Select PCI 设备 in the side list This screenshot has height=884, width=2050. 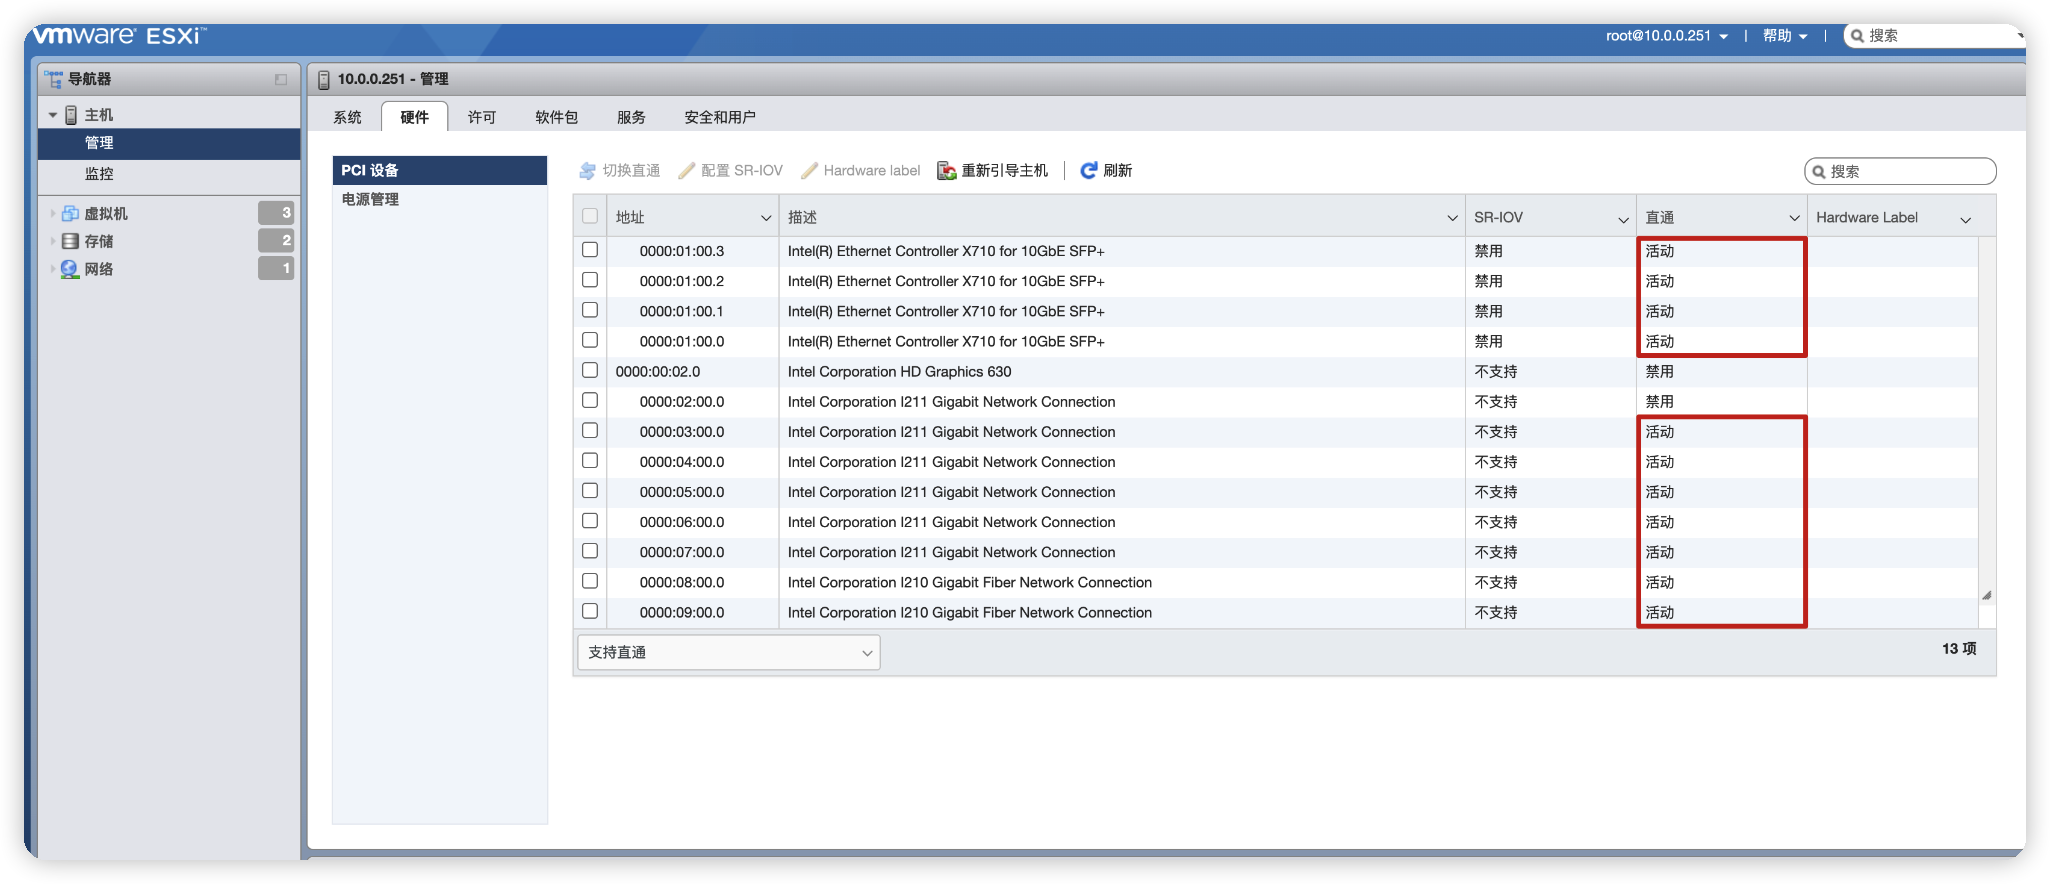[x=440, y=170]
